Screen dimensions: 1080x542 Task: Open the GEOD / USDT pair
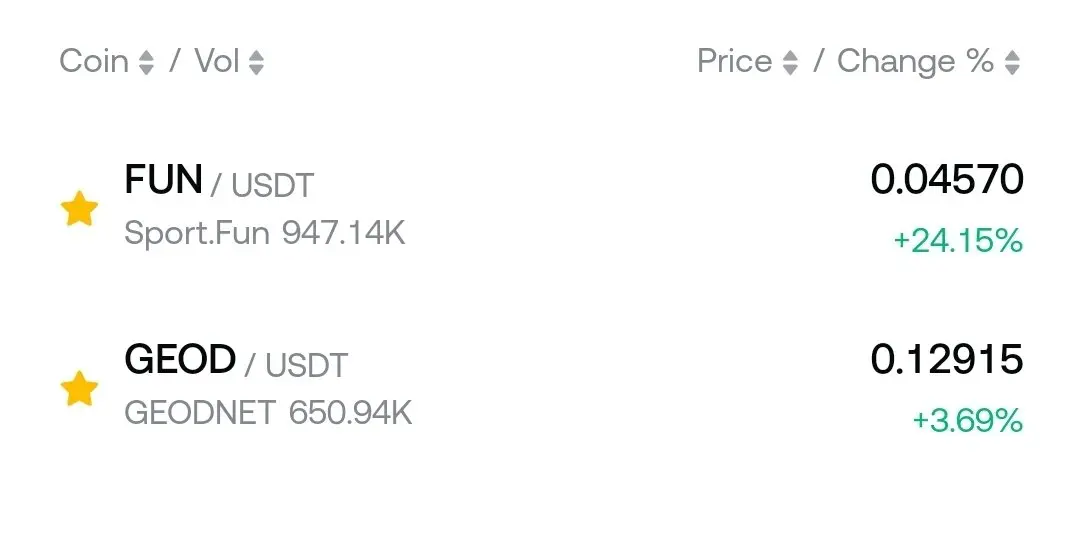coord(180,360)
